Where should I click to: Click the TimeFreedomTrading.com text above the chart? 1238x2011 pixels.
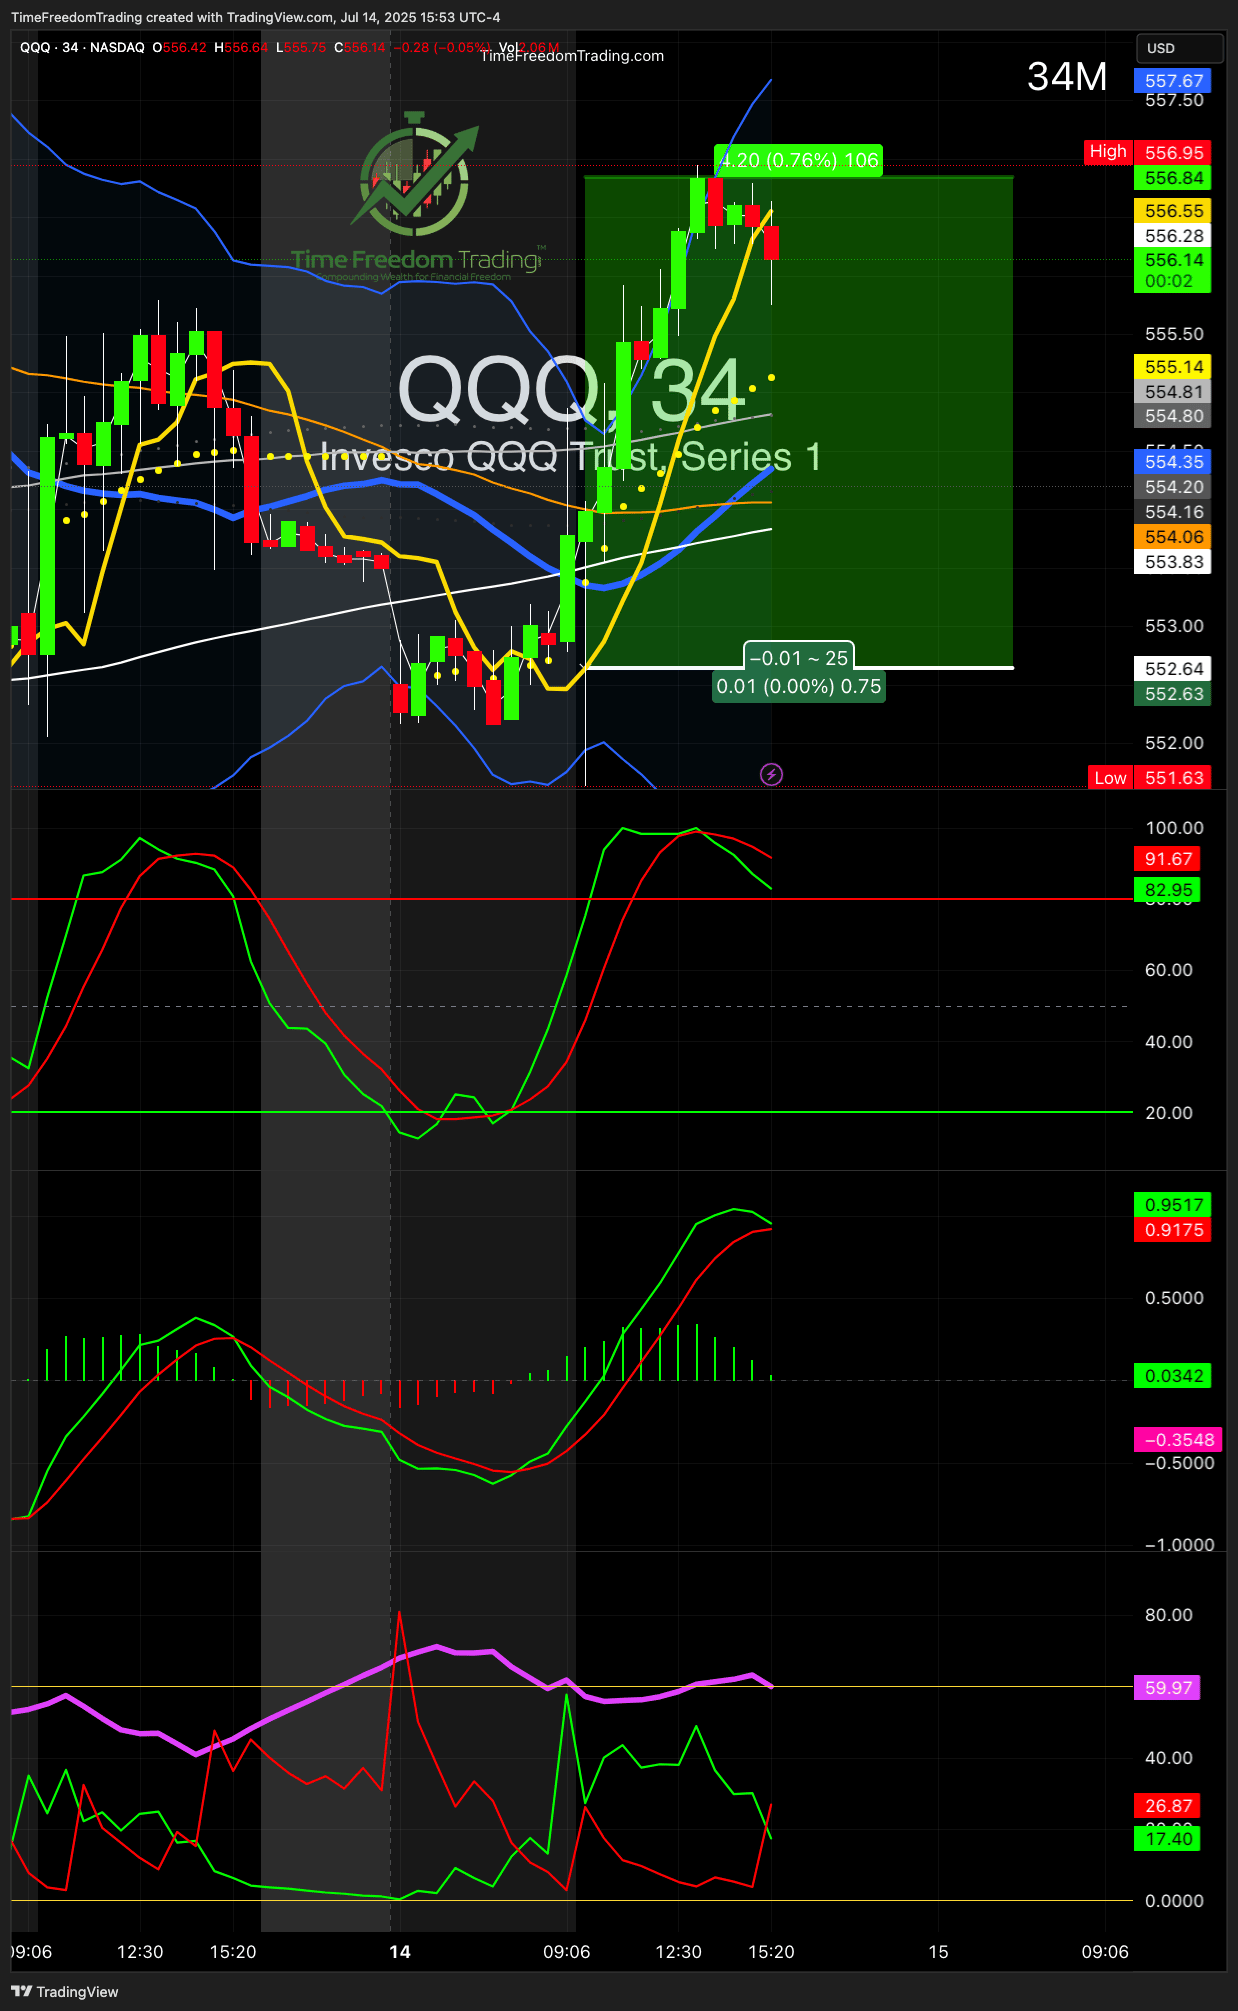pyautogui.click(x=572, y=56)
